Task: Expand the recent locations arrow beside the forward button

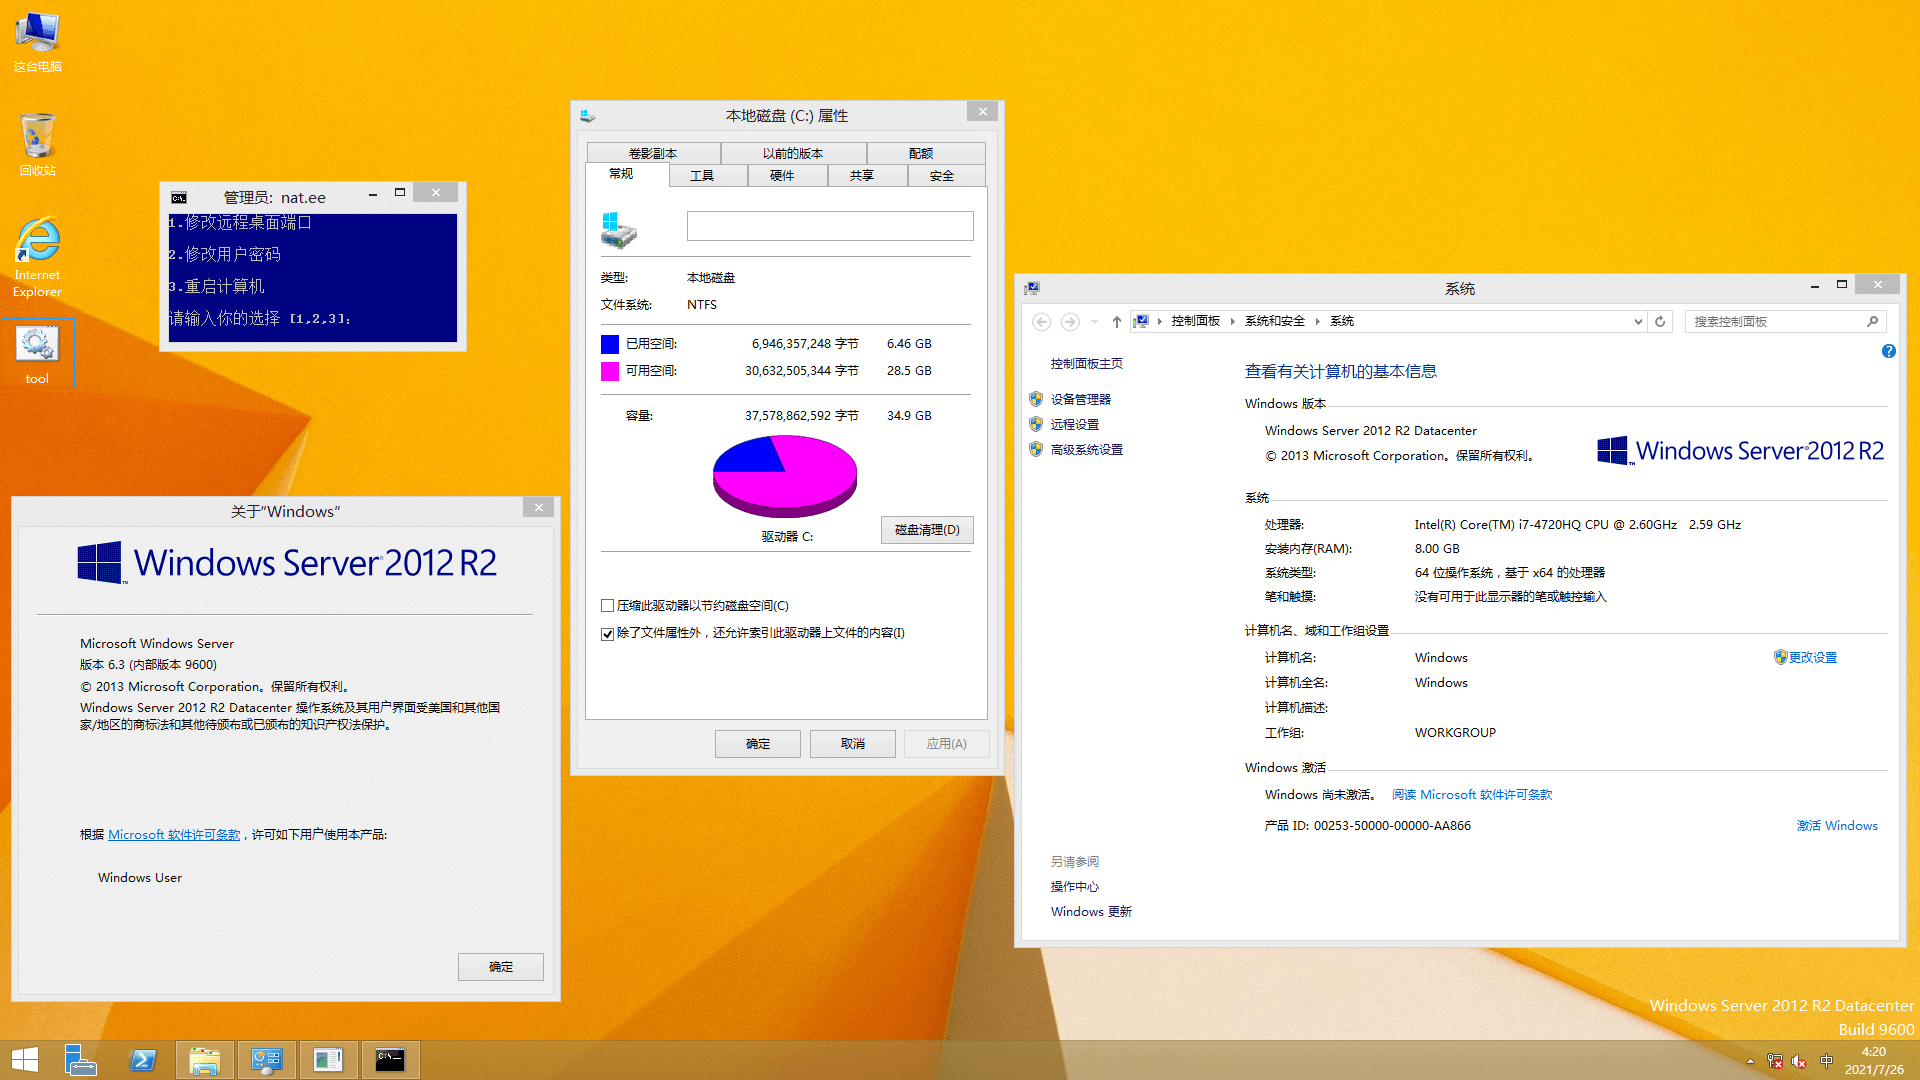Action: pos(1094,321)
